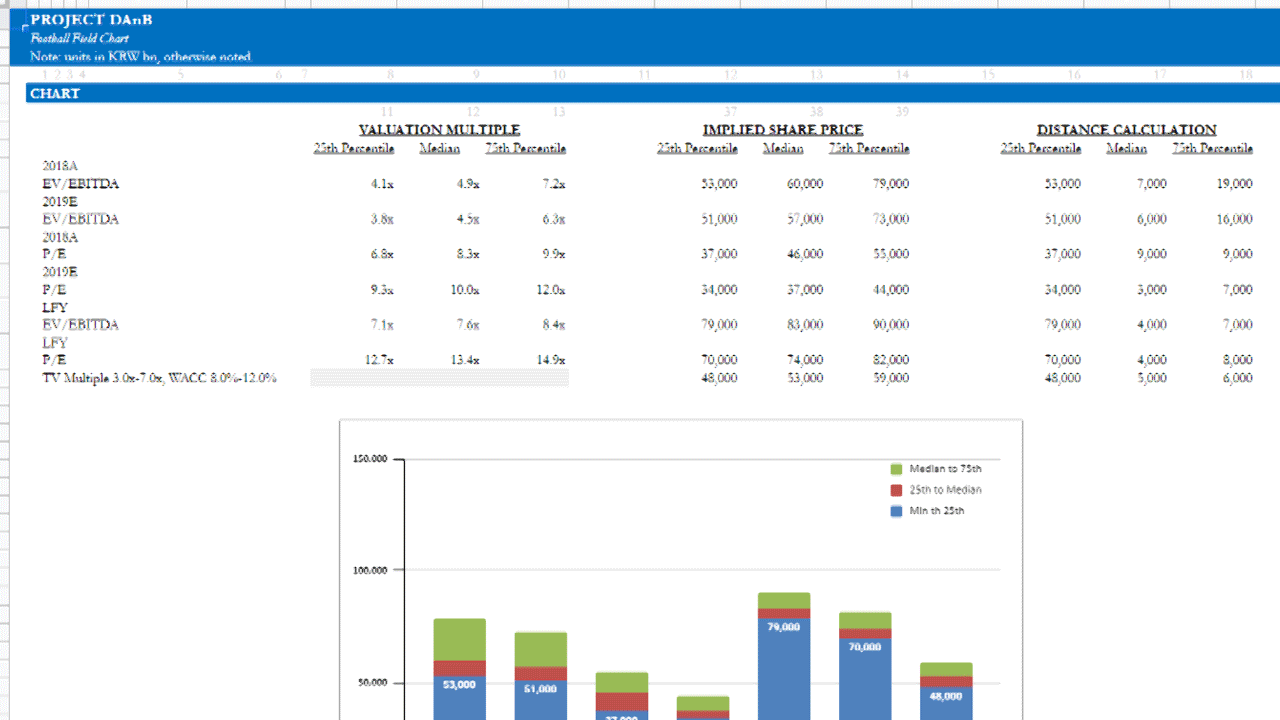
Task: Select the 4.5x multiple cell
Action: click(x=468, y=219)
